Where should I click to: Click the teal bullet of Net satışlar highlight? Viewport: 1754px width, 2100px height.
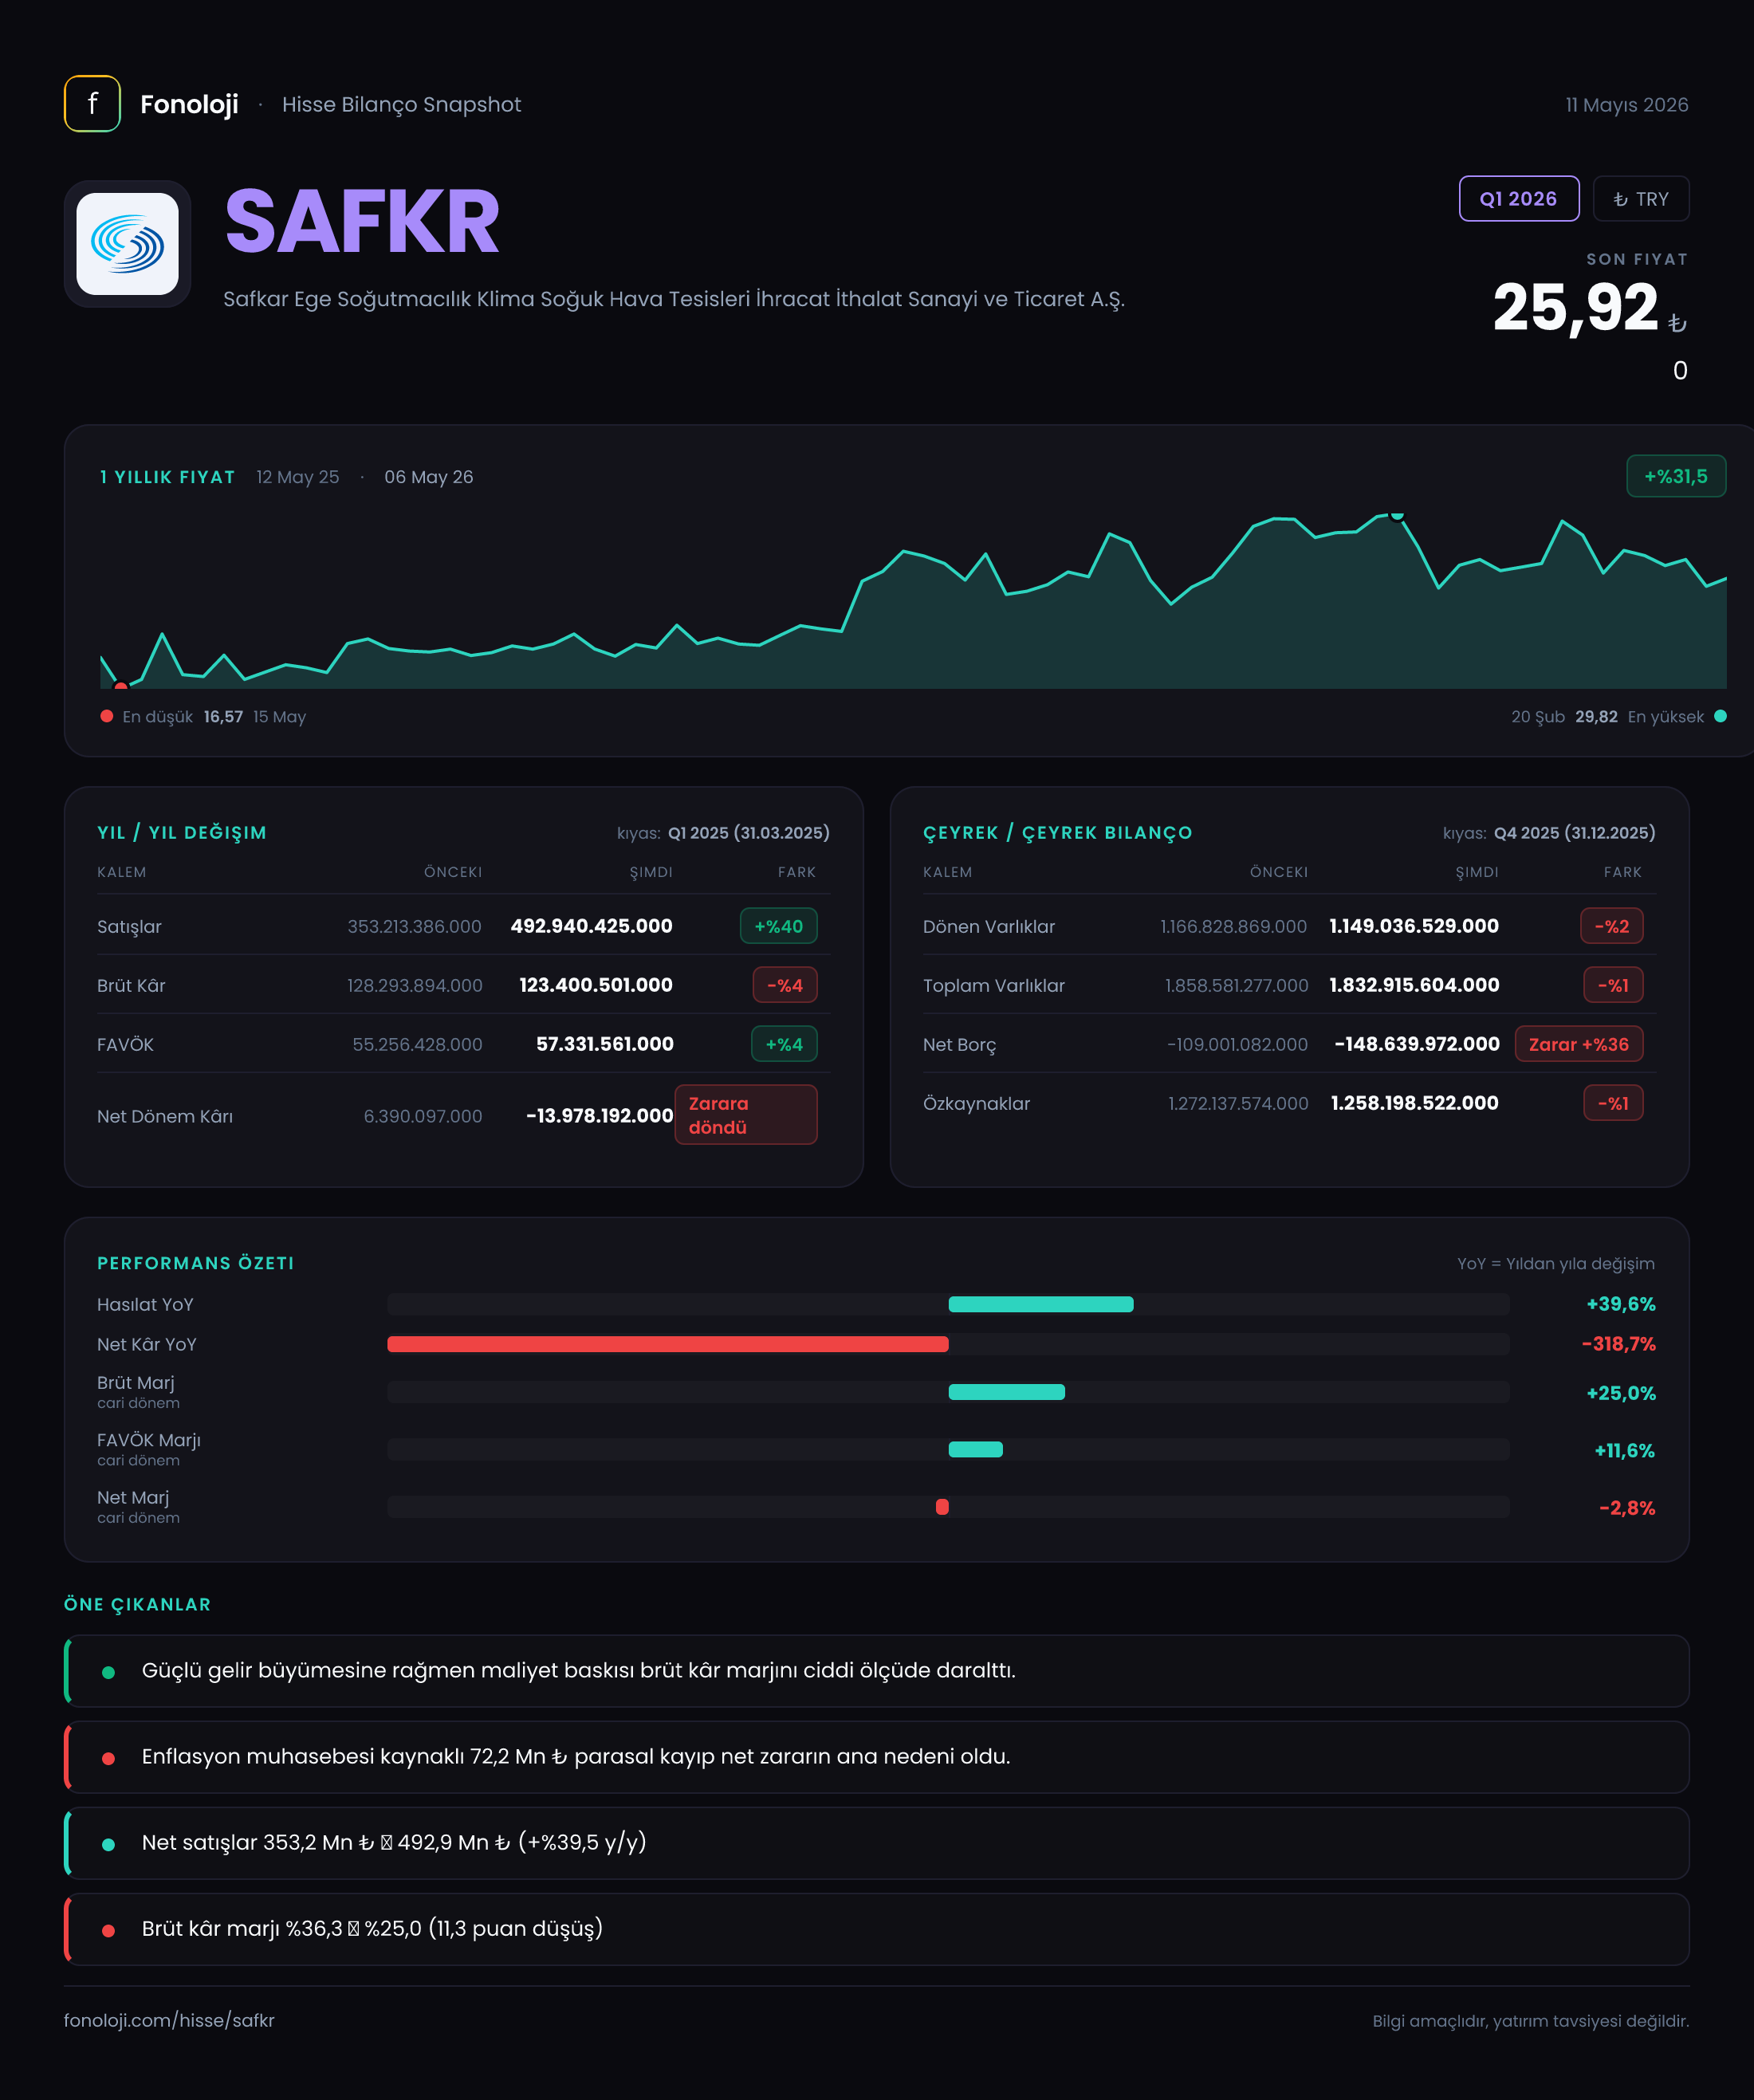coord(108,1844)
